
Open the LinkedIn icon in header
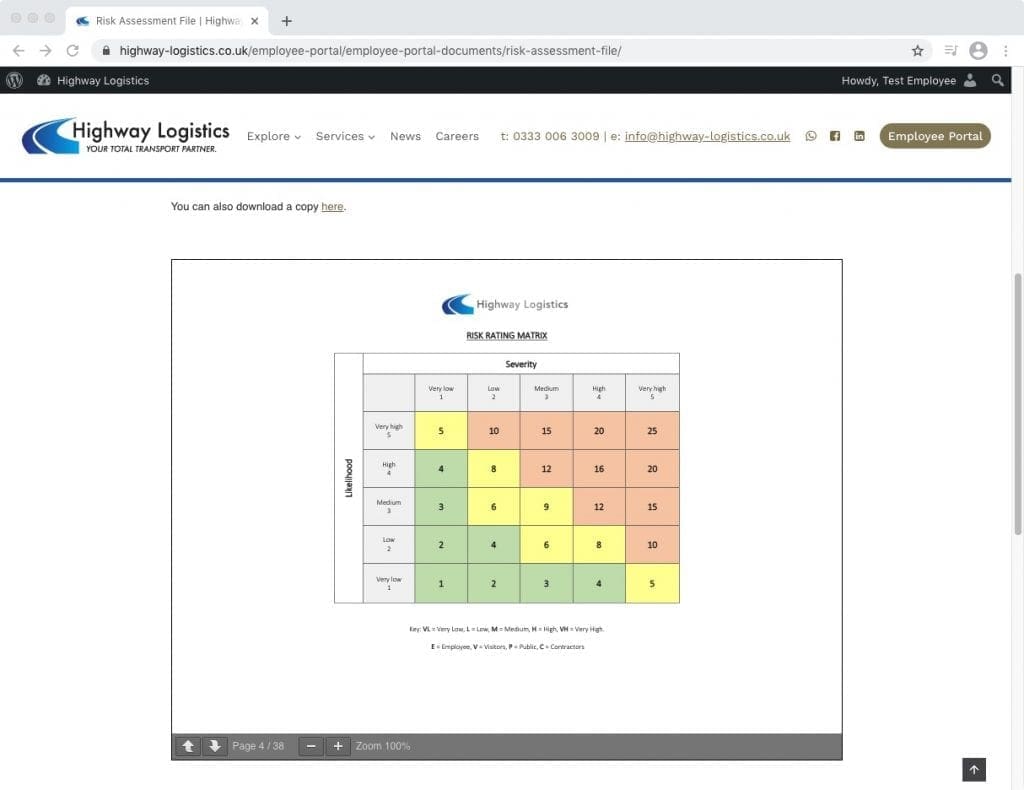click(x=859, y=136)
